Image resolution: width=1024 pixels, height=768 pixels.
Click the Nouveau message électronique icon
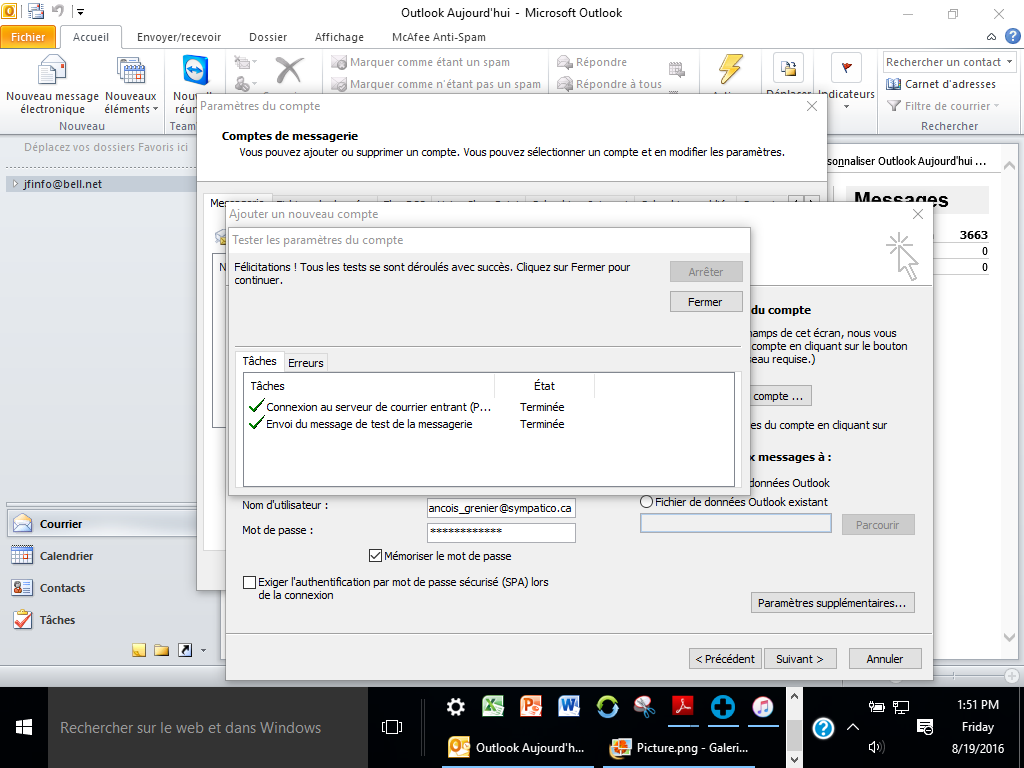pyautogui.click(x=52, y=72)
